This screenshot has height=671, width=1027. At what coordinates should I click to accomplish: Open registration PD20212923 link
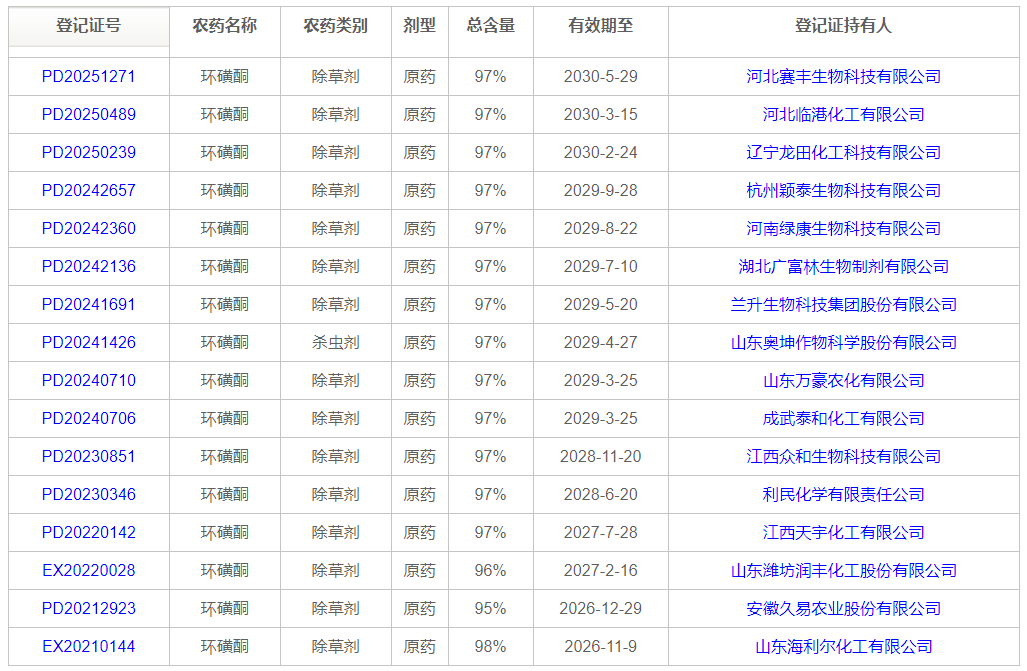pos(88,609)
